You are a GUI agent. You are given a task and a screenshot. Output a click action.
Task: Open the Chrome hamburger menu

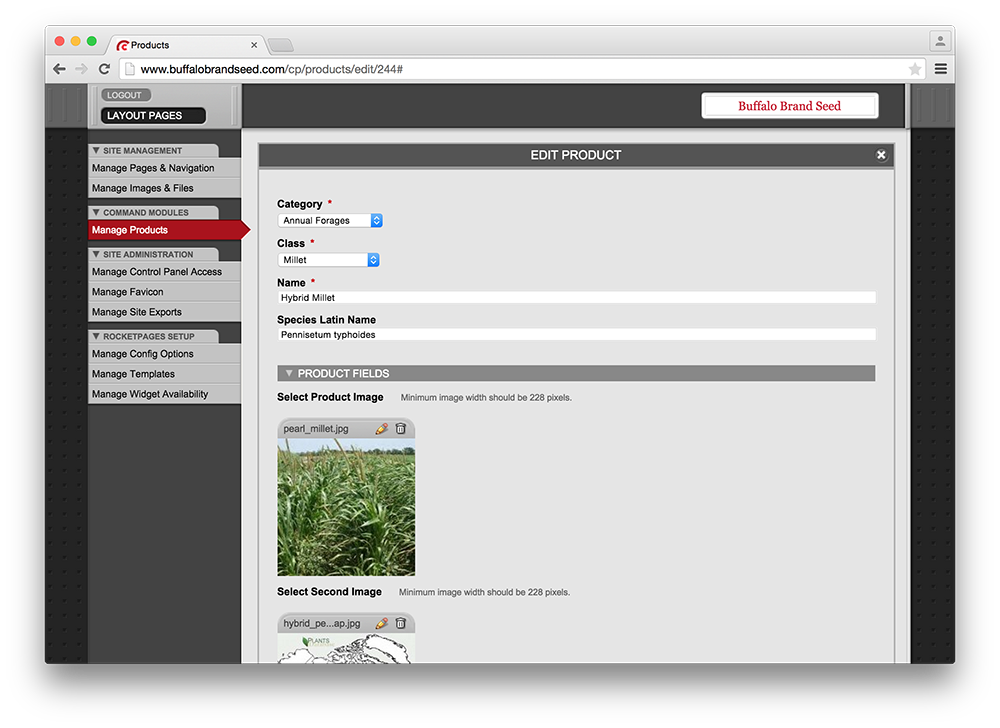[x=940, y=69]
